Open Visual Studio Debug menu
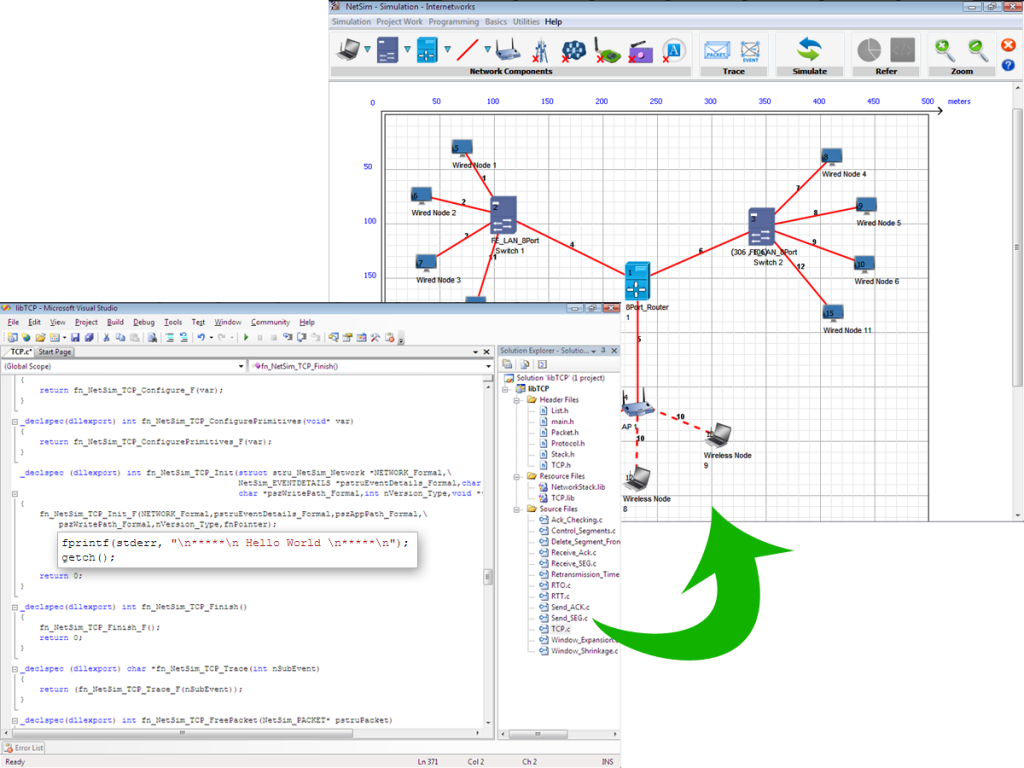 [x=144, y=322]
